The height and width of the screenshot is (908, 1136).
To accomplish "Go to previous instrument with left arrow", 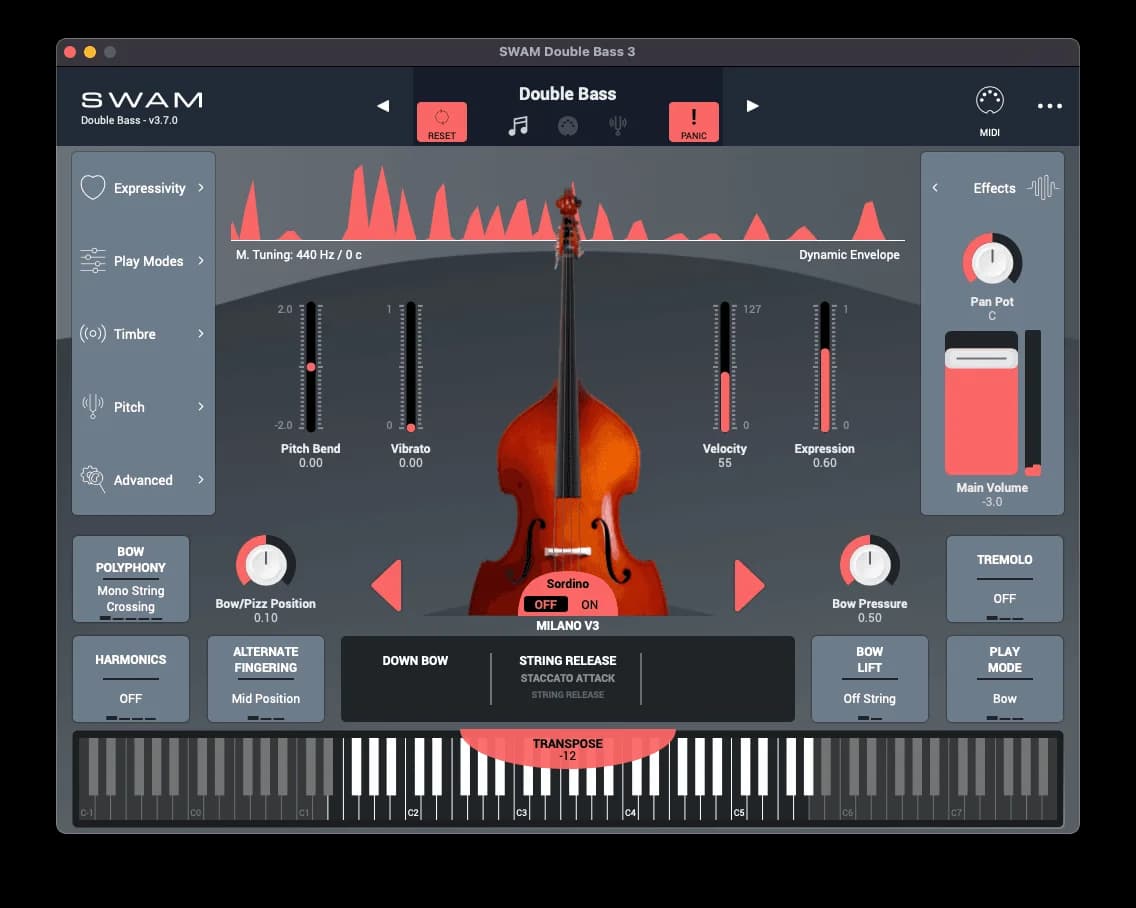I will pos(383,106).
